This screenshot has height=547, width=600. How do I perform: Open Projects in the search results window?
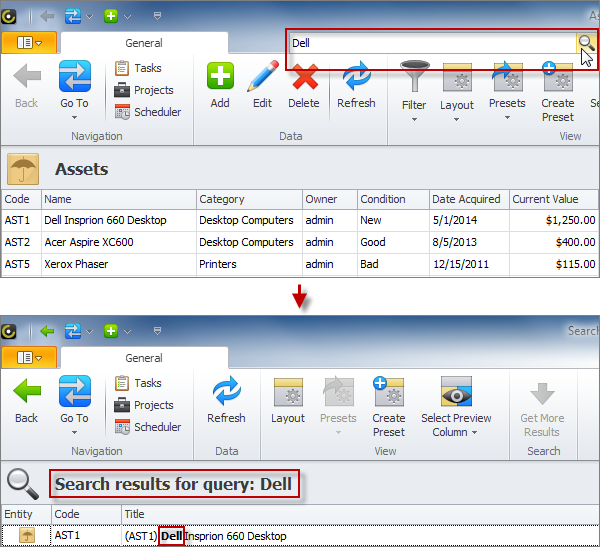pyautogui.click(x=144, y=405)
